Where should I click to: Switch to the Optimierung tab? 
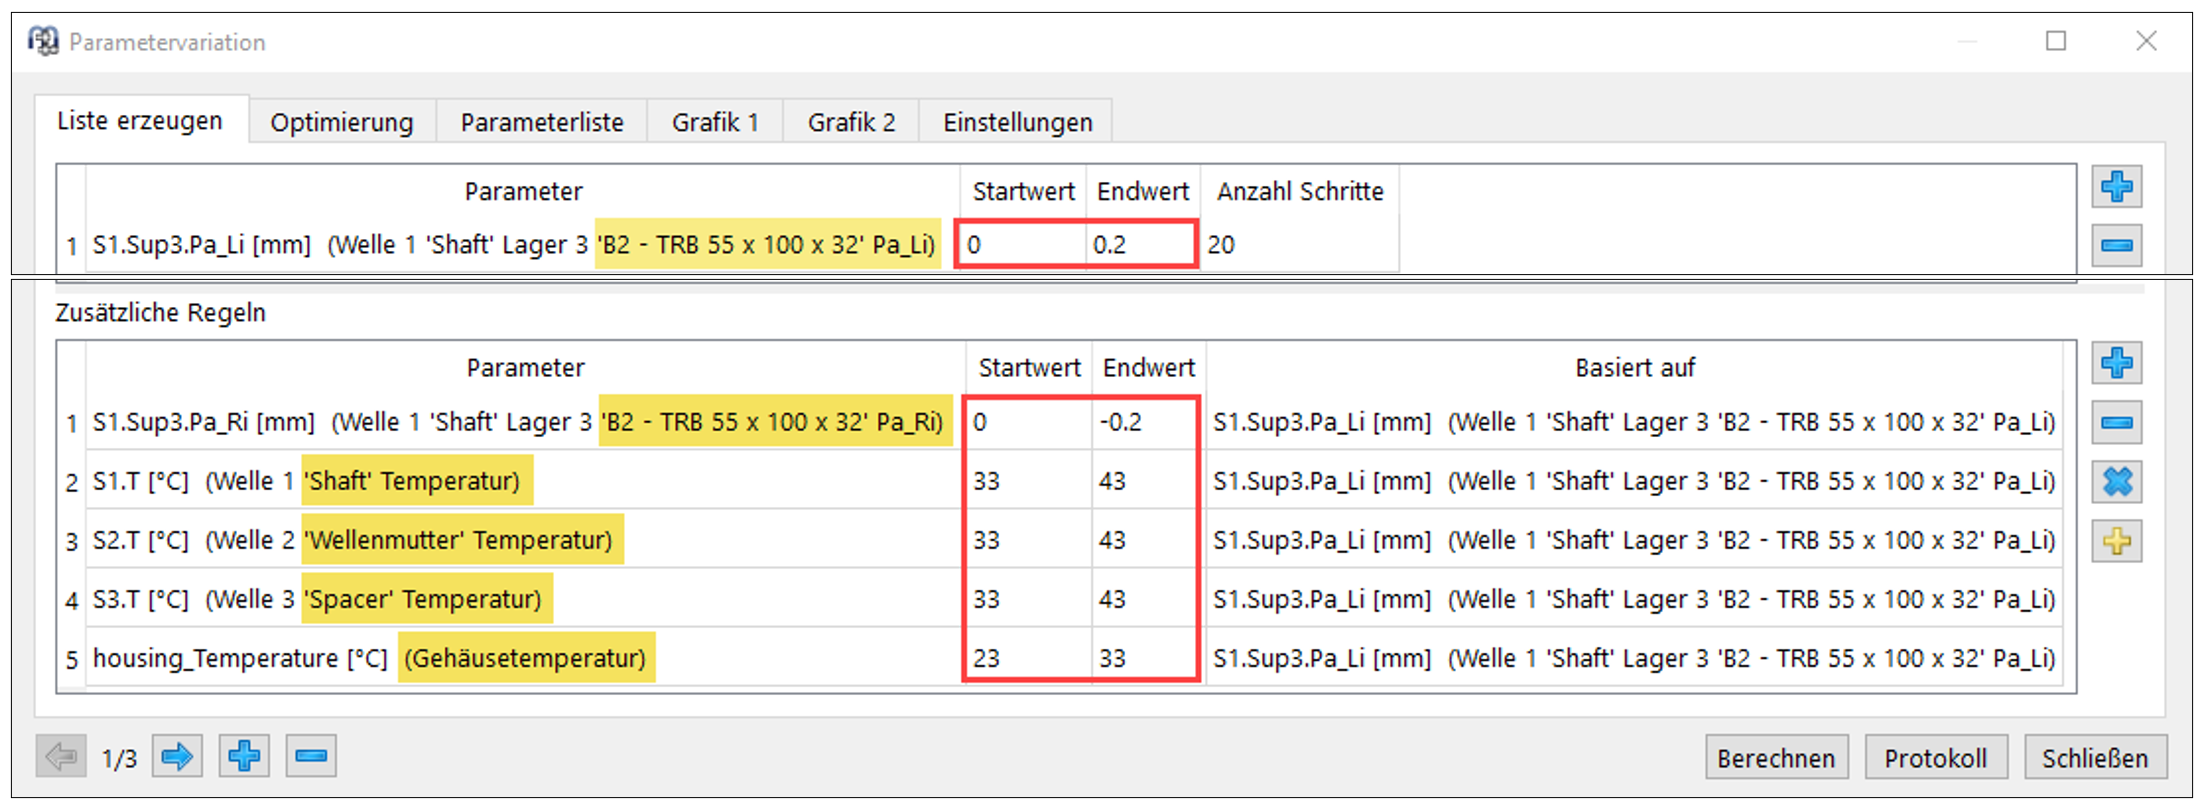pos(341,123)
